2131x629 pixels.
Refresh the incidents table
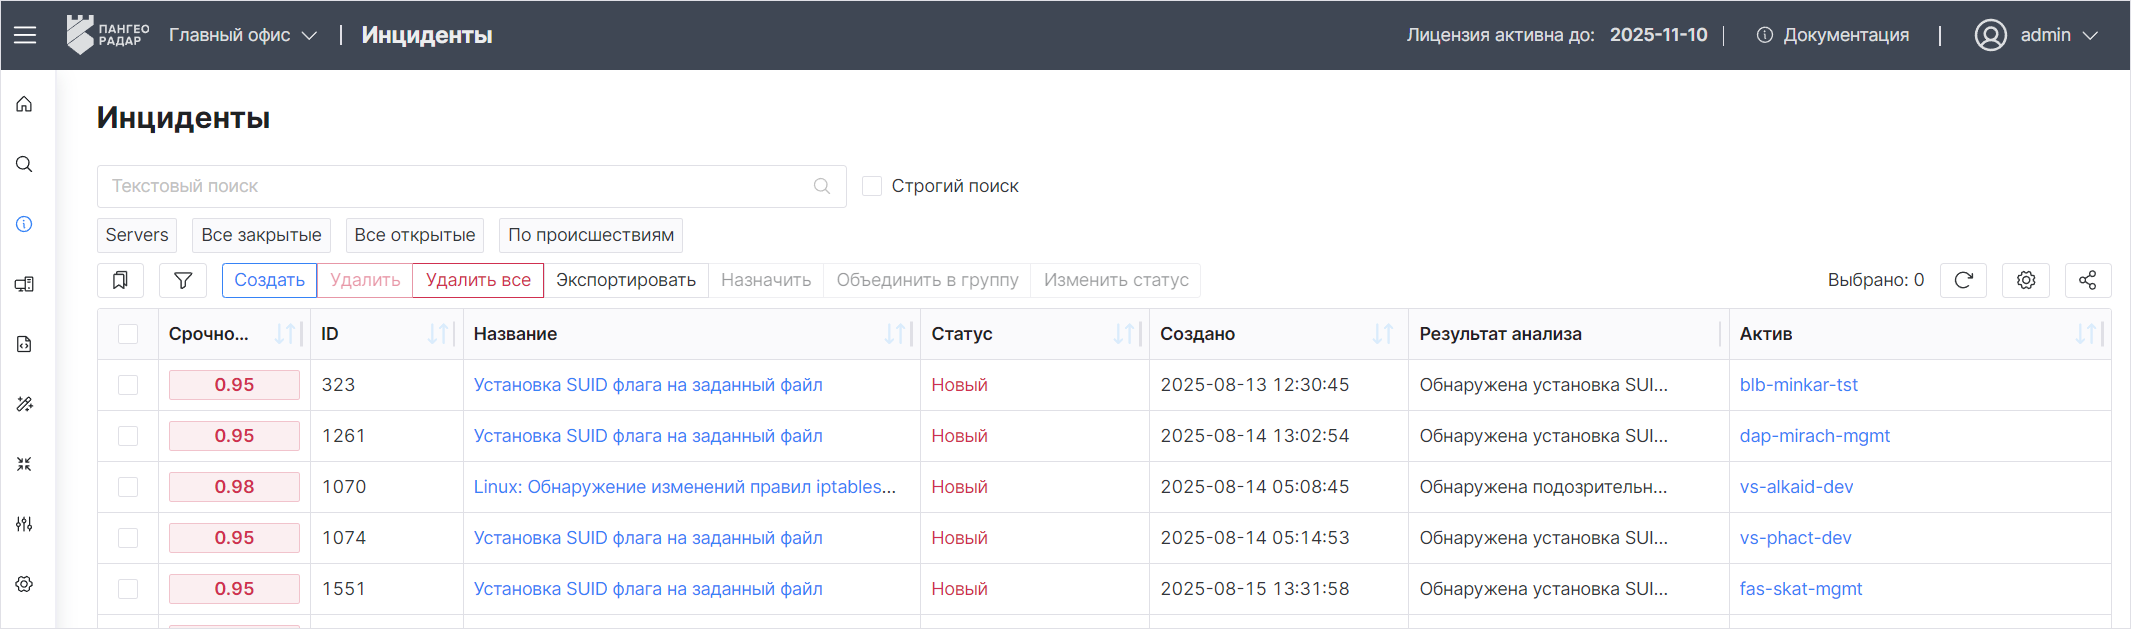pos(1963,280)
